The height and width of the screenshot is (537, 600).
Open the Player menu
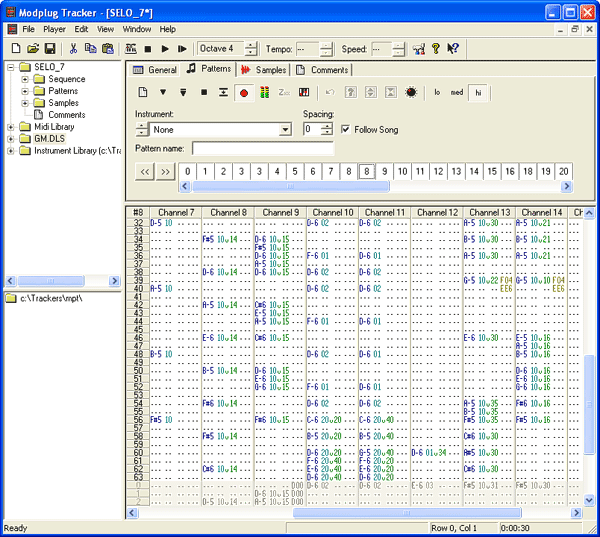click(x=54, y=30)
